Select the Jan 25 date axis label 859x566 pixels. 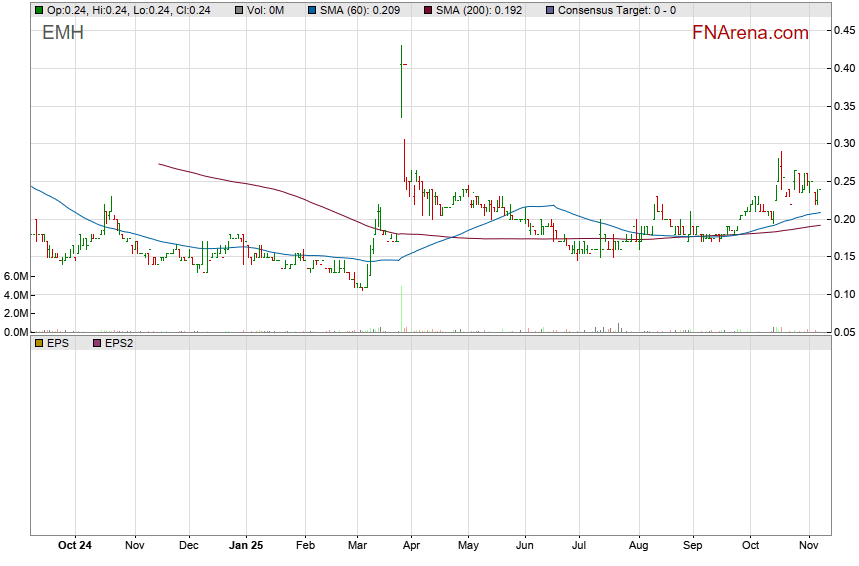tap(246, 546)
